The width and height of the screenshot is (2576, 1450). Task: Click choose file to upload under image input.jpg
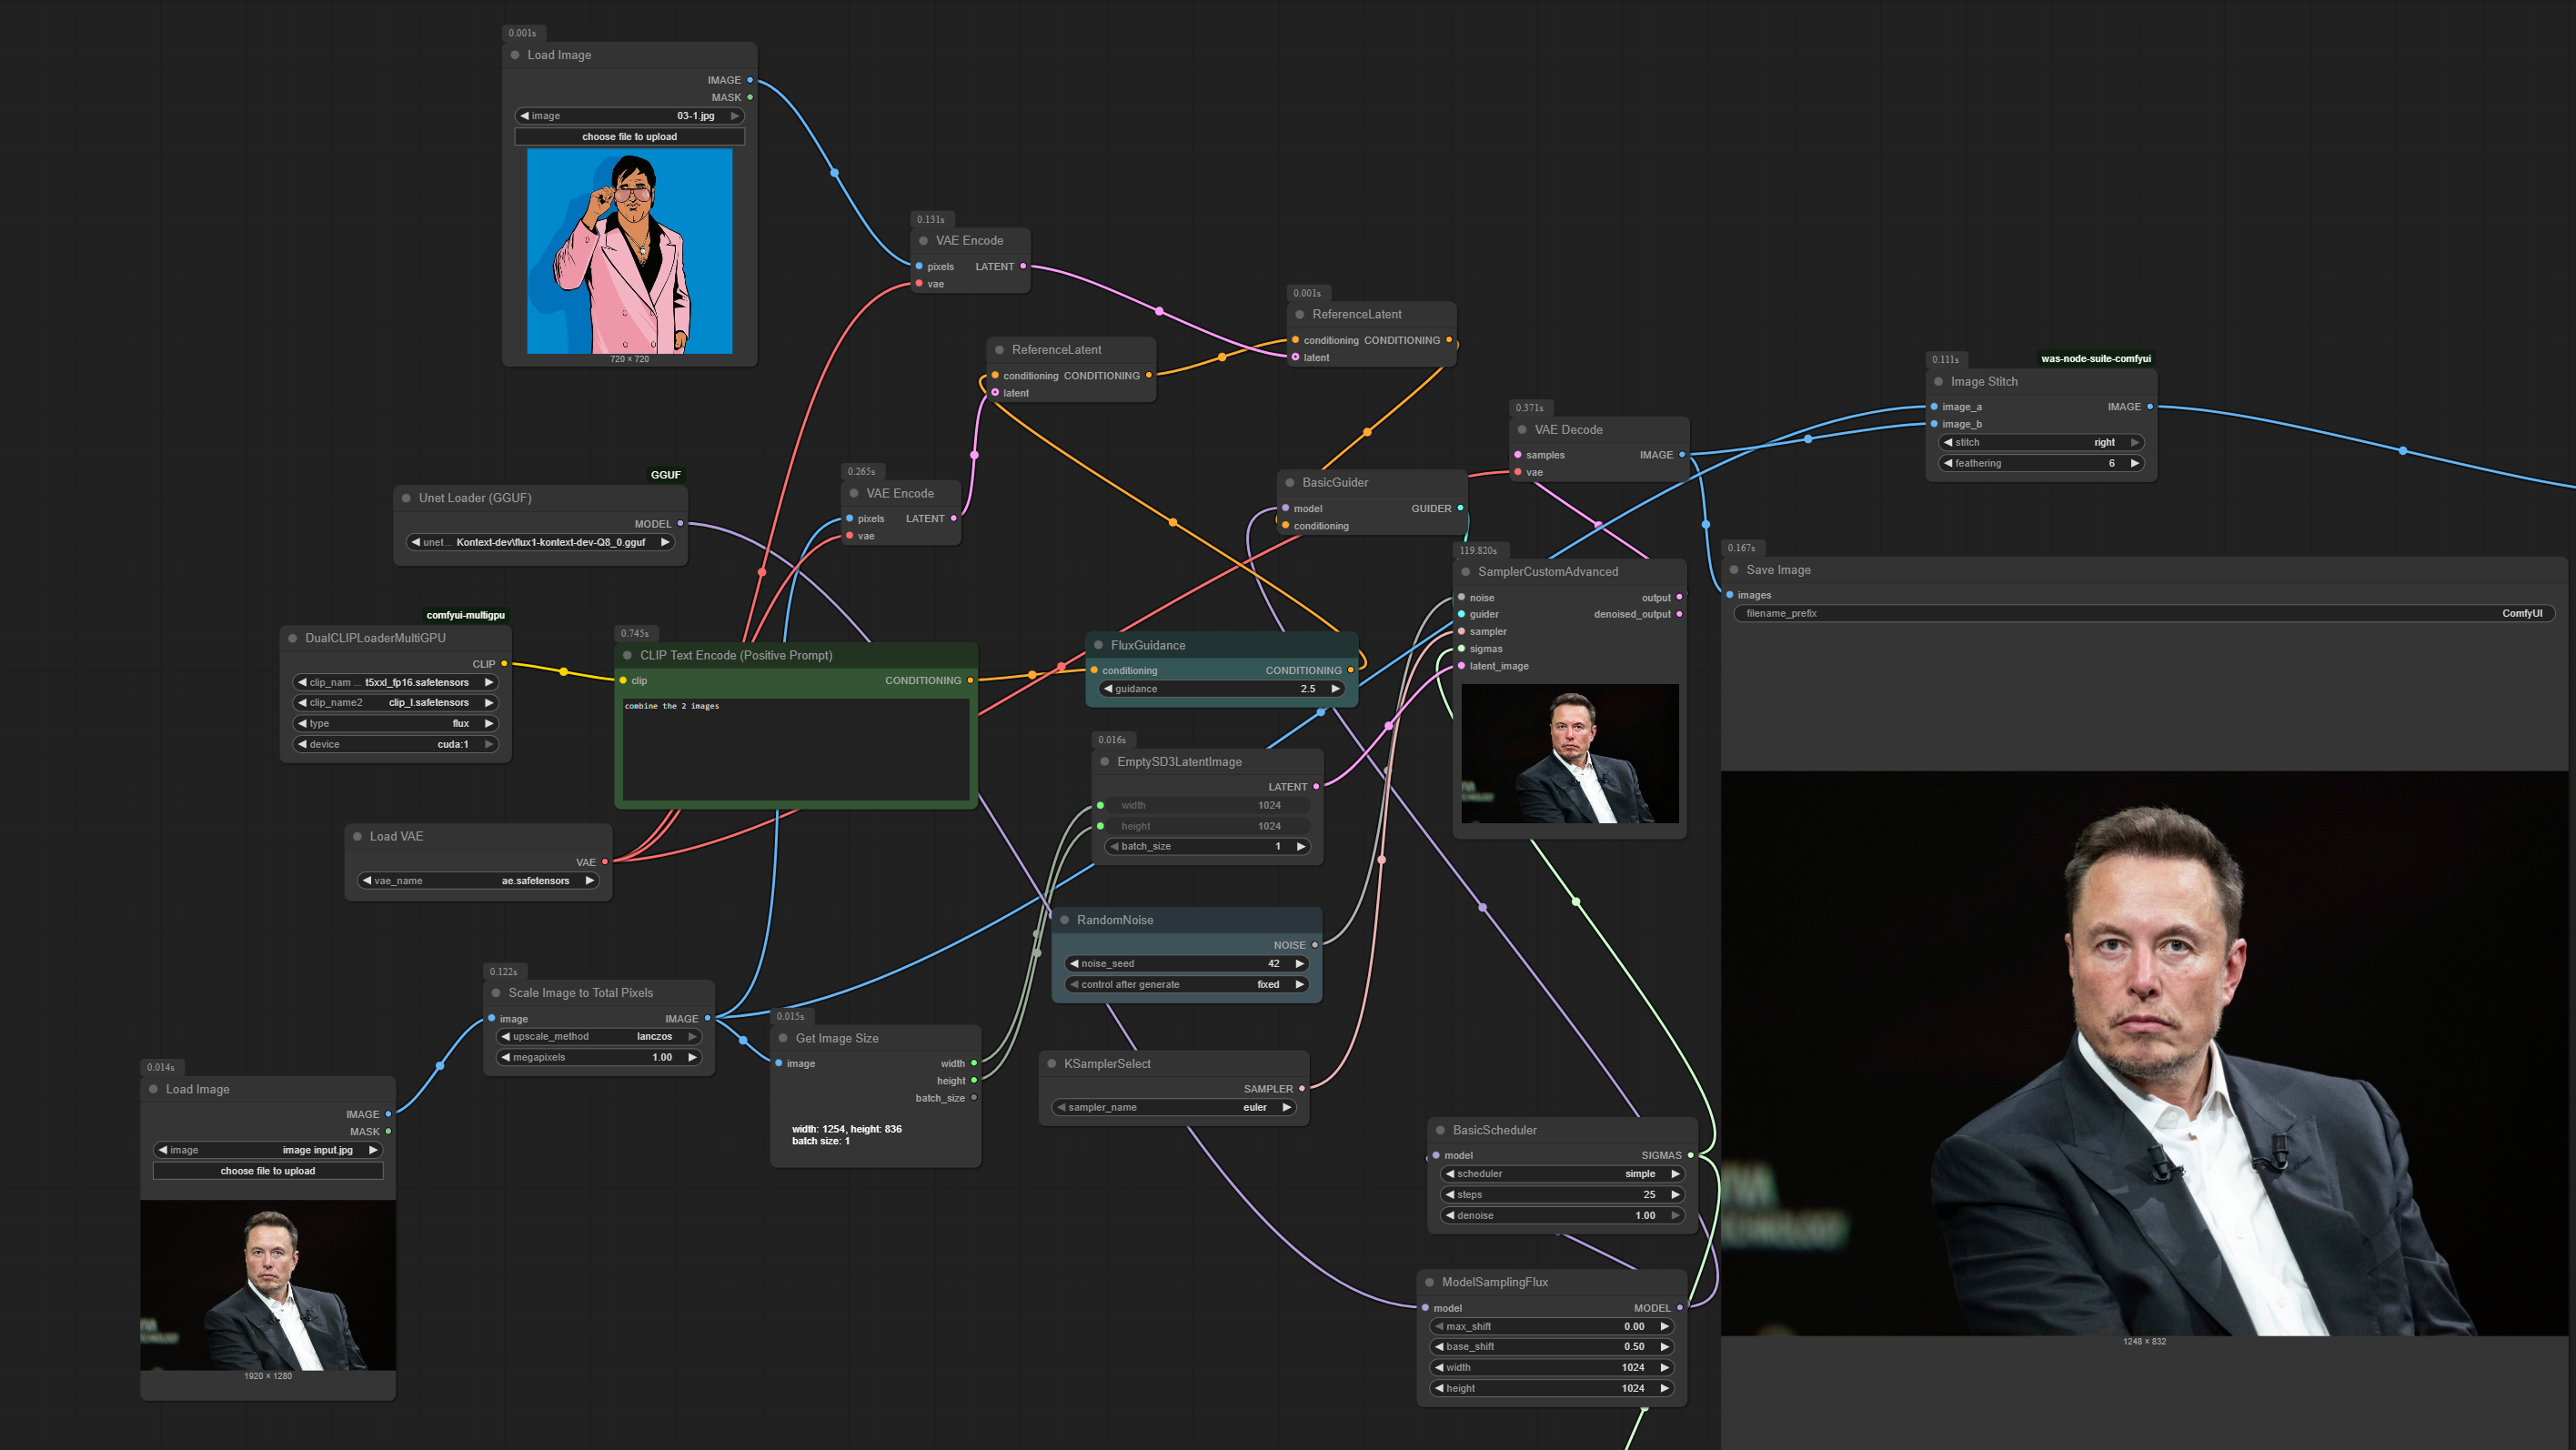pos(268,1172)
